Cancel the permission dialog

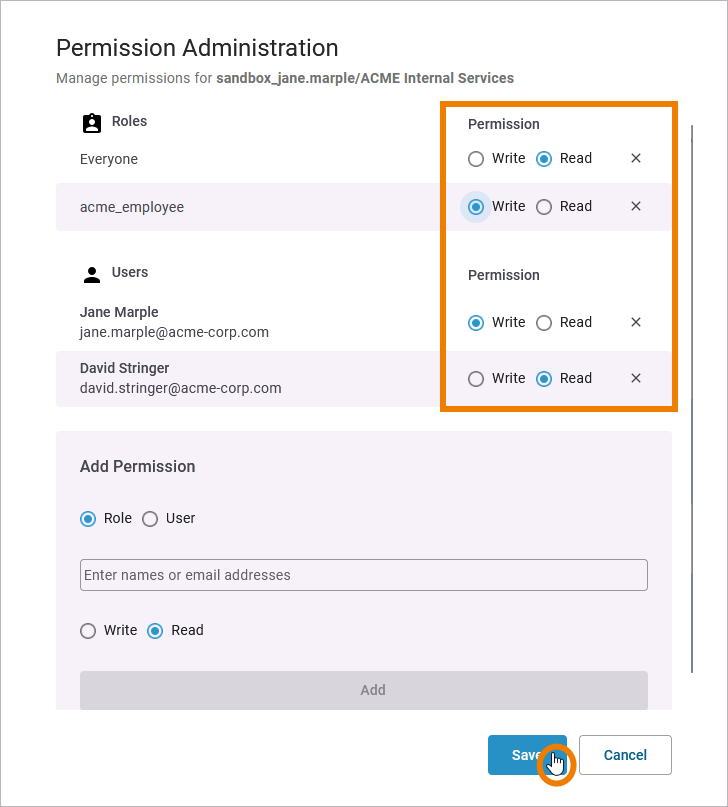625,755
